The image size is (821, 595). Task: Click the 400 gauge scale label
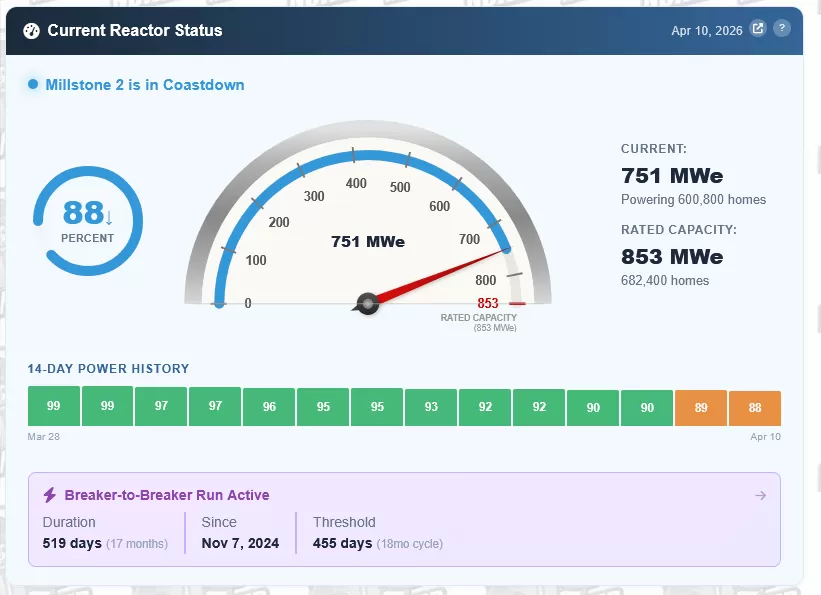356,183
